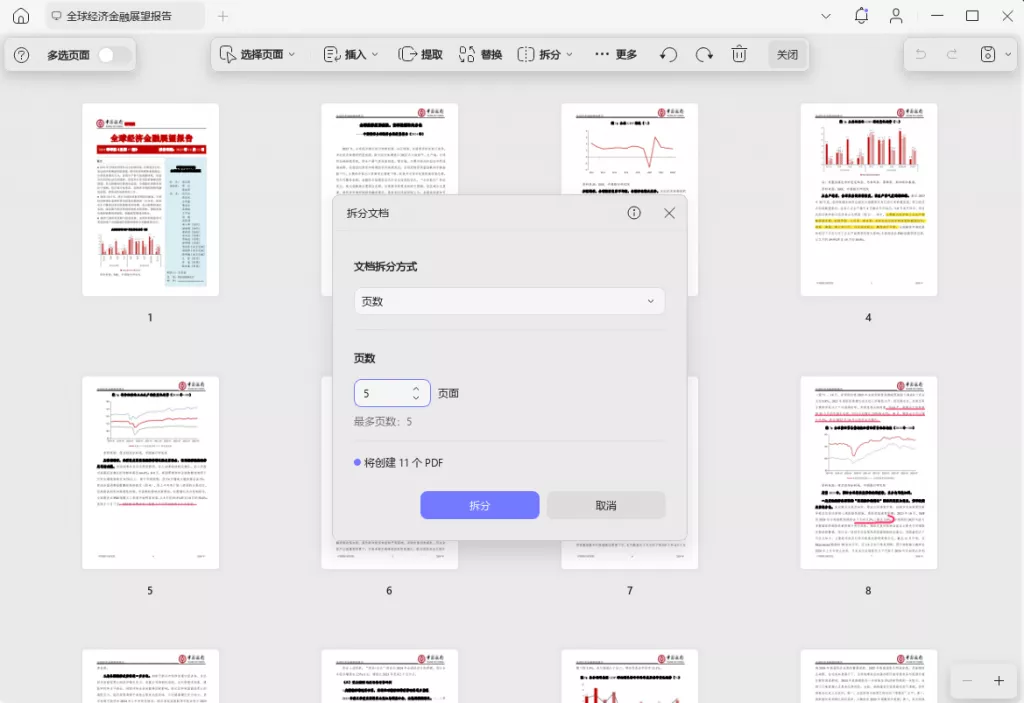The width and height of the screenshot is (1024, 703).
Task: Click 取消 to cancel the split dialog
Action: tap(606, 505)
